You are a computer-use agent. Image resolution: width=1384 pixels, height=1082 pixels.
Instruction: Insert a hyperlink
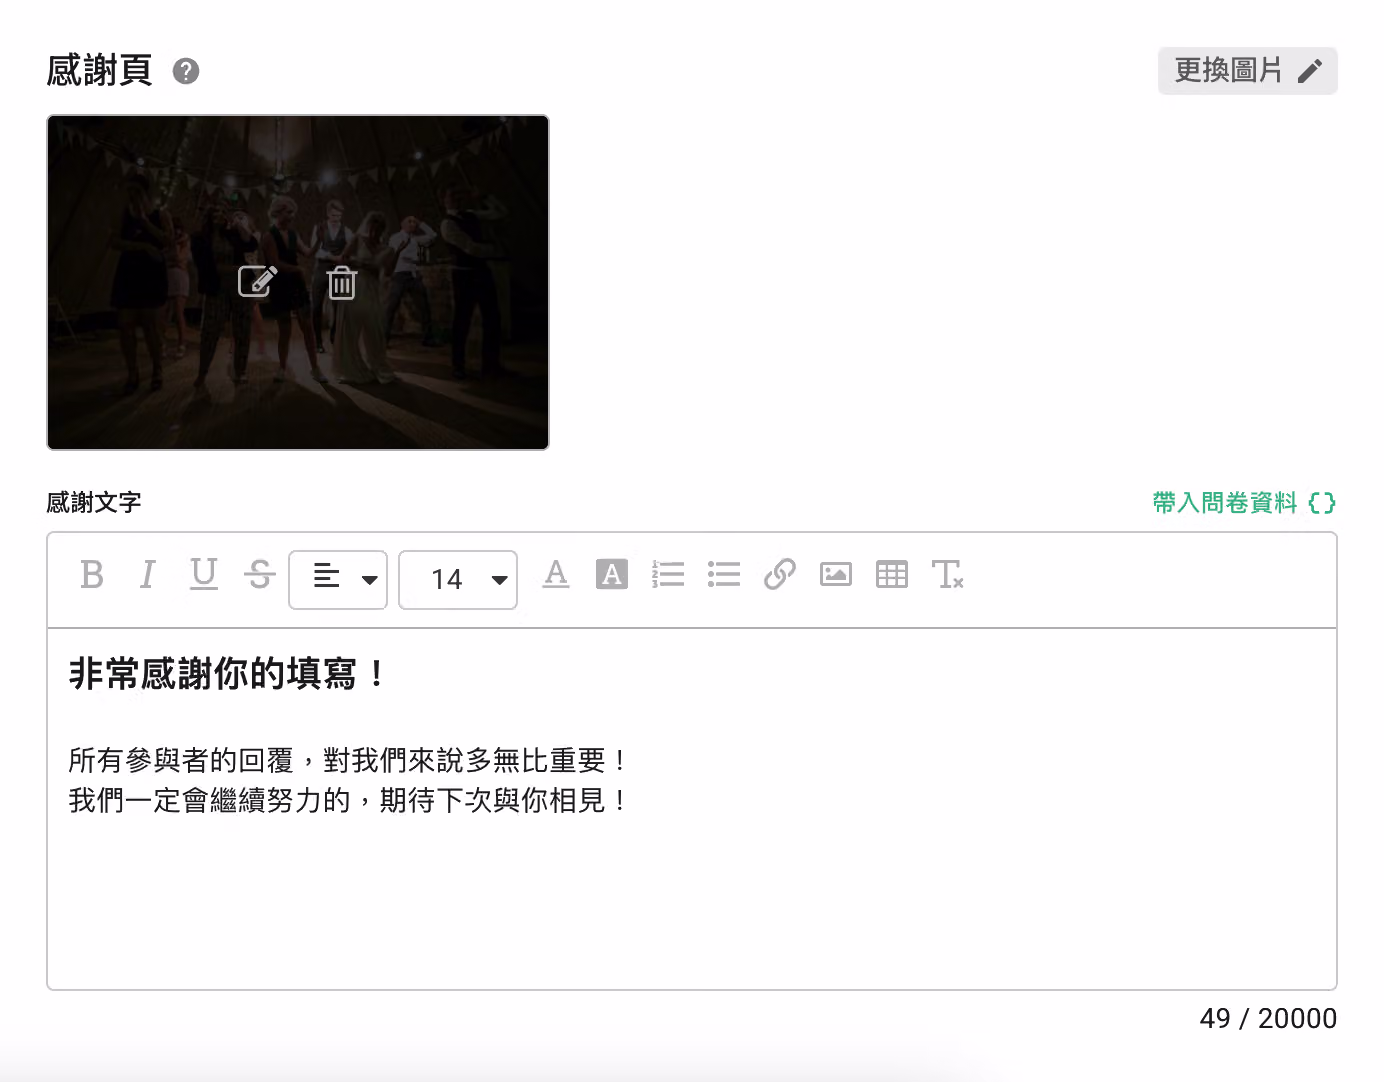point(780,575)
